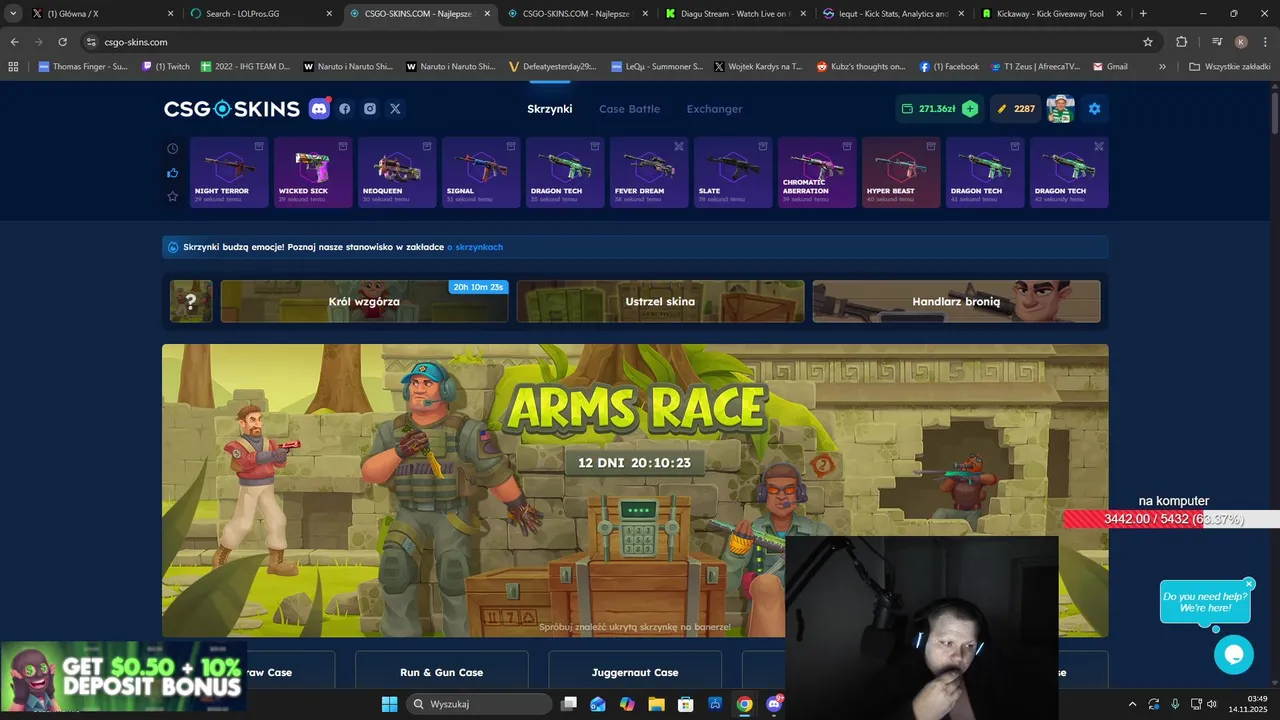Select the Skrzynki tab
1280x720 pixels.
pos(550,109)
